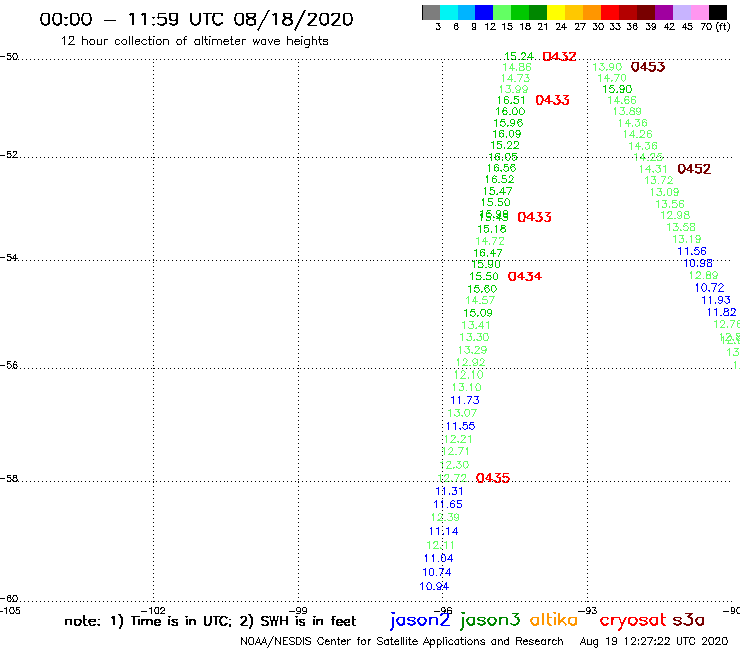Select the wave height value 16.09
The image size is (740, 650).
click(x=507, y=134)
